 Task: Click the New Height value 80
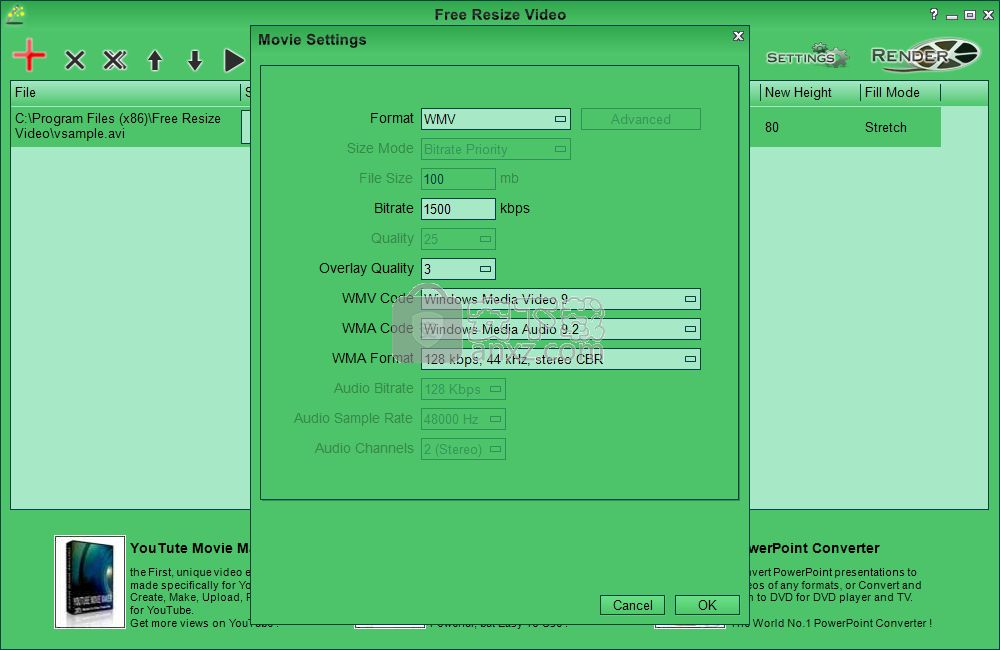772,128
